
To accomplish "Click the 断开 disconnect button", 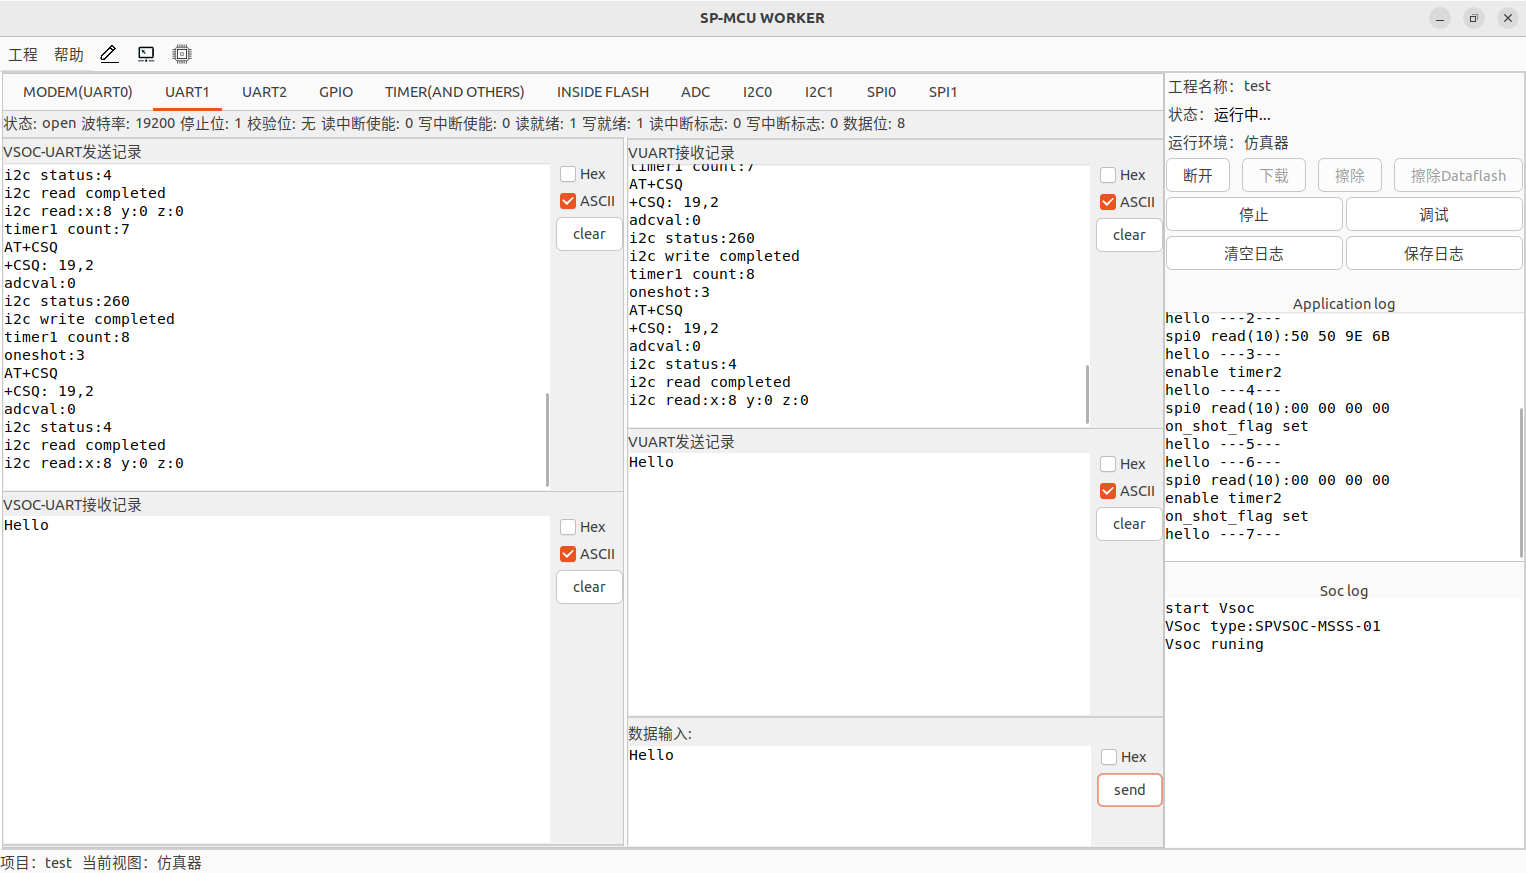I will coord(1198,176).
